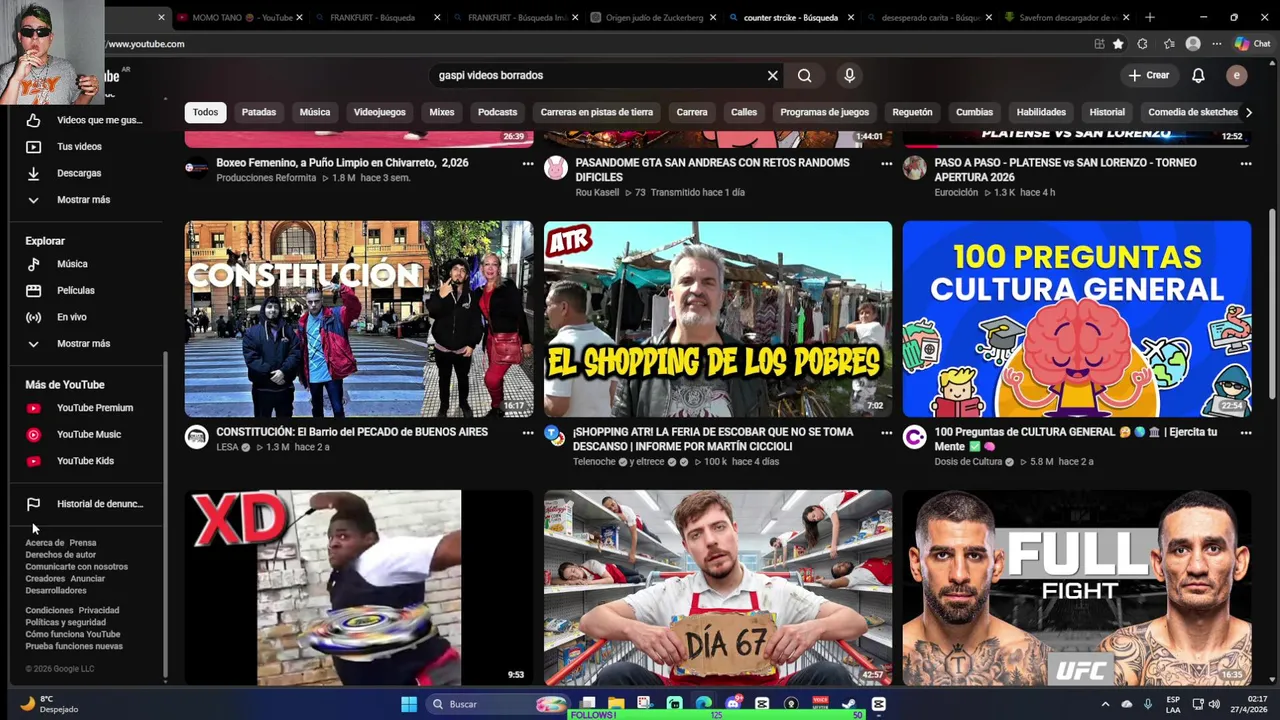Select the Reguetón filter chip
Image resolution: width=1280 pixels, height=720 pixels.
pos(912,112)
